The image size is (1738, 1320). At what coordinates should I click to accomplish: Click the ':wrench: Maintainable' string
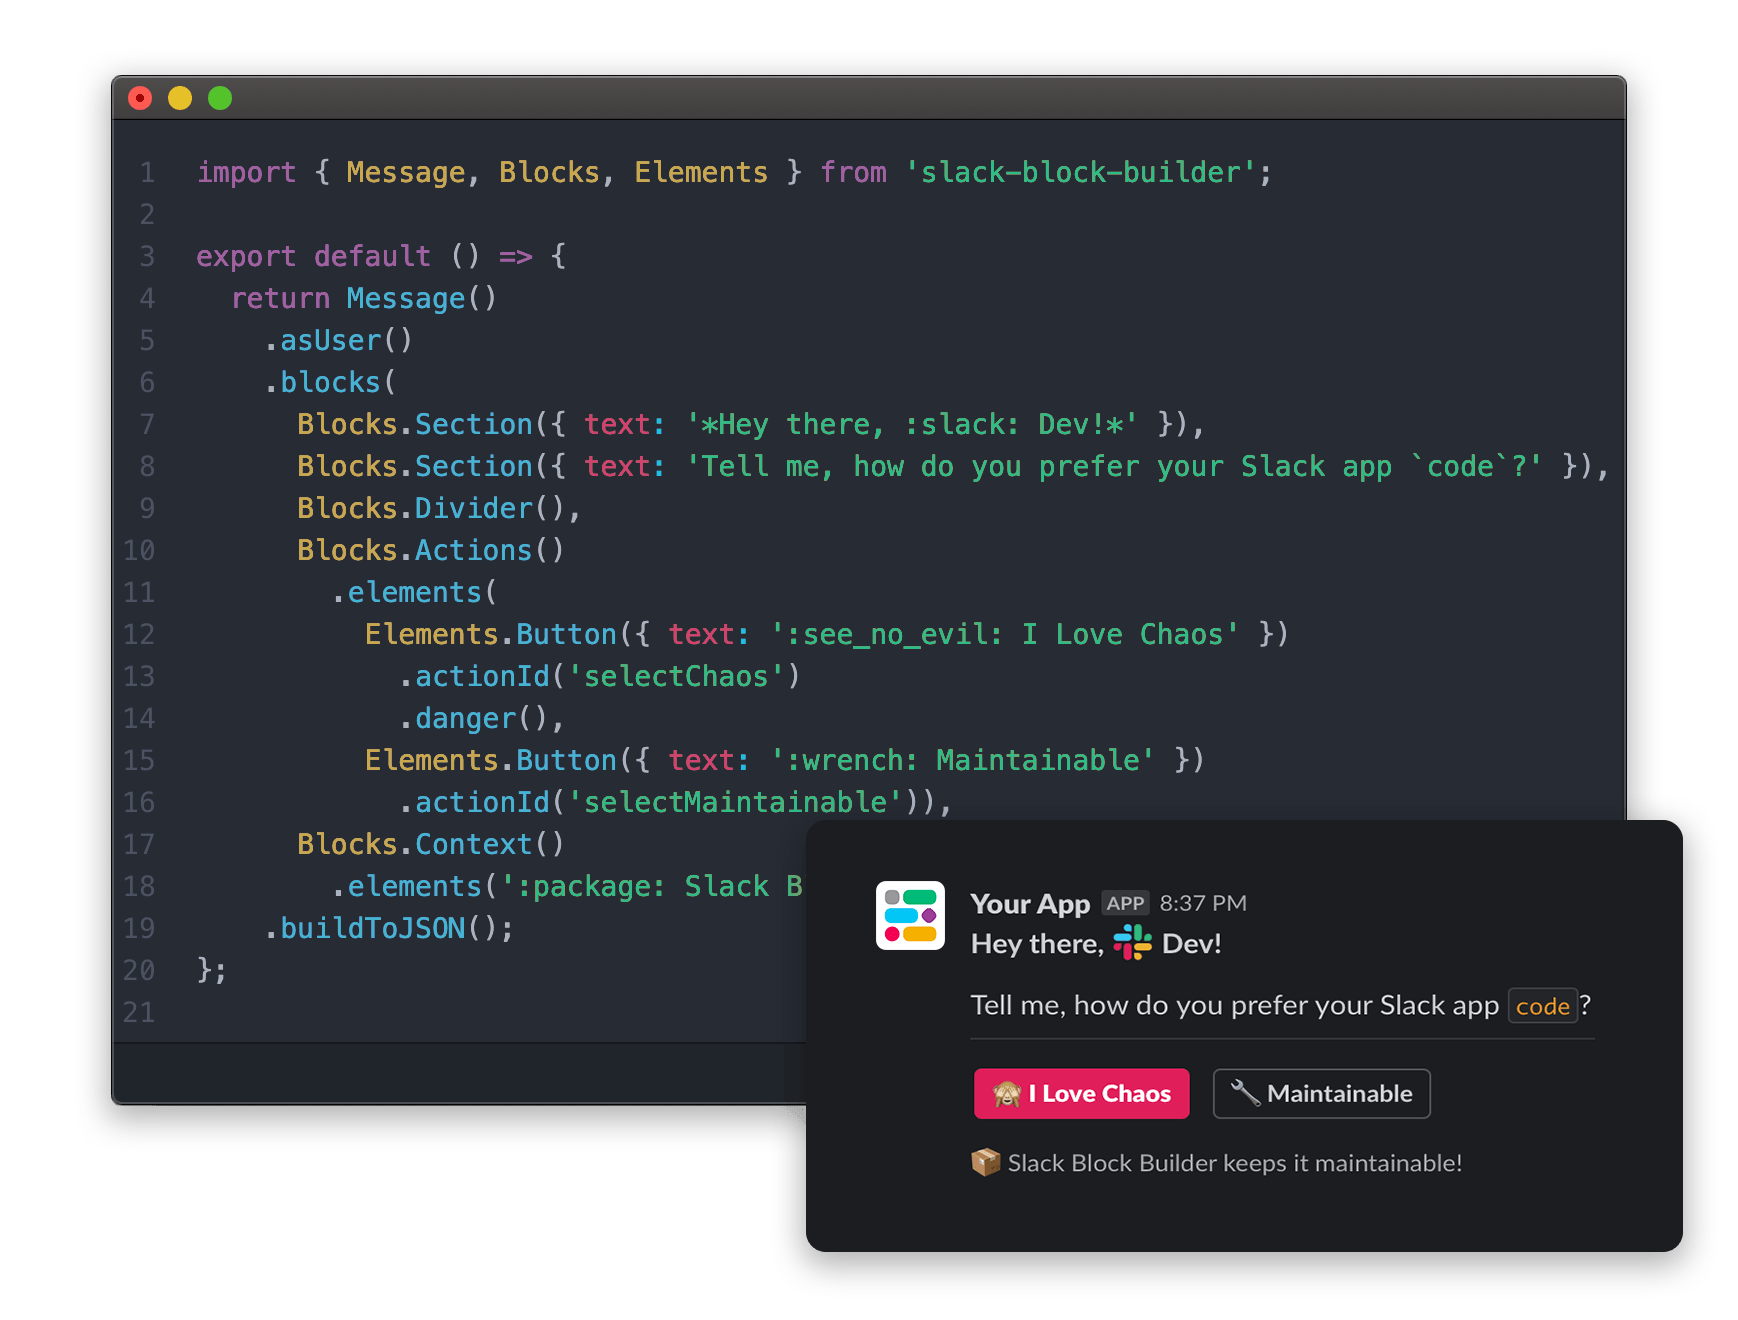[x=962, y=760]
